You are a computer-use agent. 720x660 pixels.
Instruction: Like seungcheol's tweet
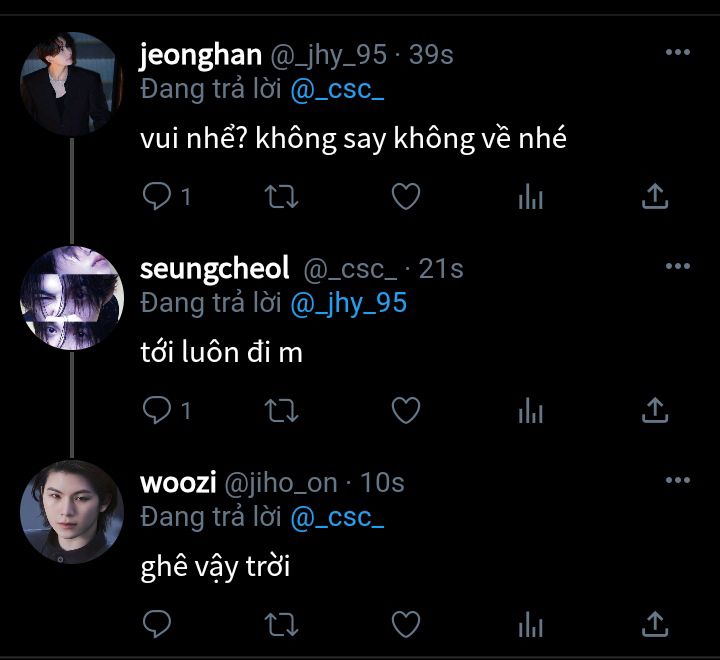(x=406, y=410)
